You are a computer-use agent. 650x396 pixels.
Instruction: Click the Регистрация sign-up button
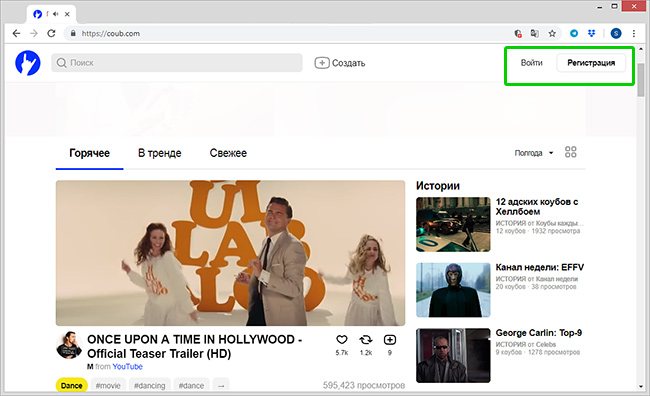591,63
